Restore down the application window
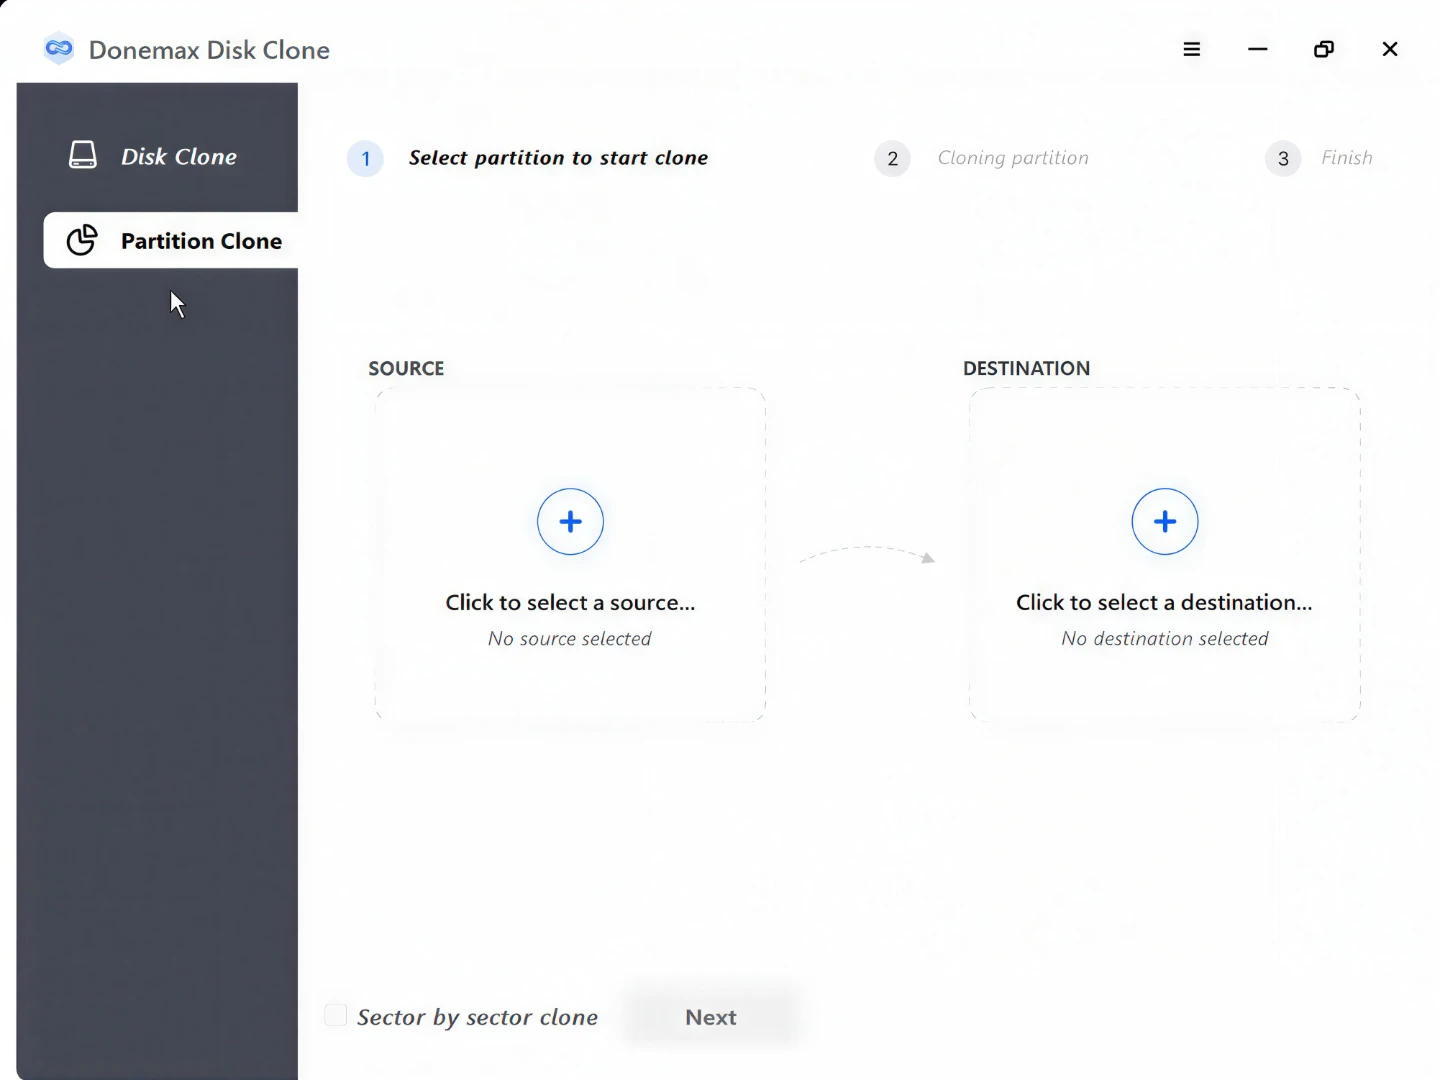This screenshot has height=1080, width=1440. pyautogui.click(x=1324, y=49)
